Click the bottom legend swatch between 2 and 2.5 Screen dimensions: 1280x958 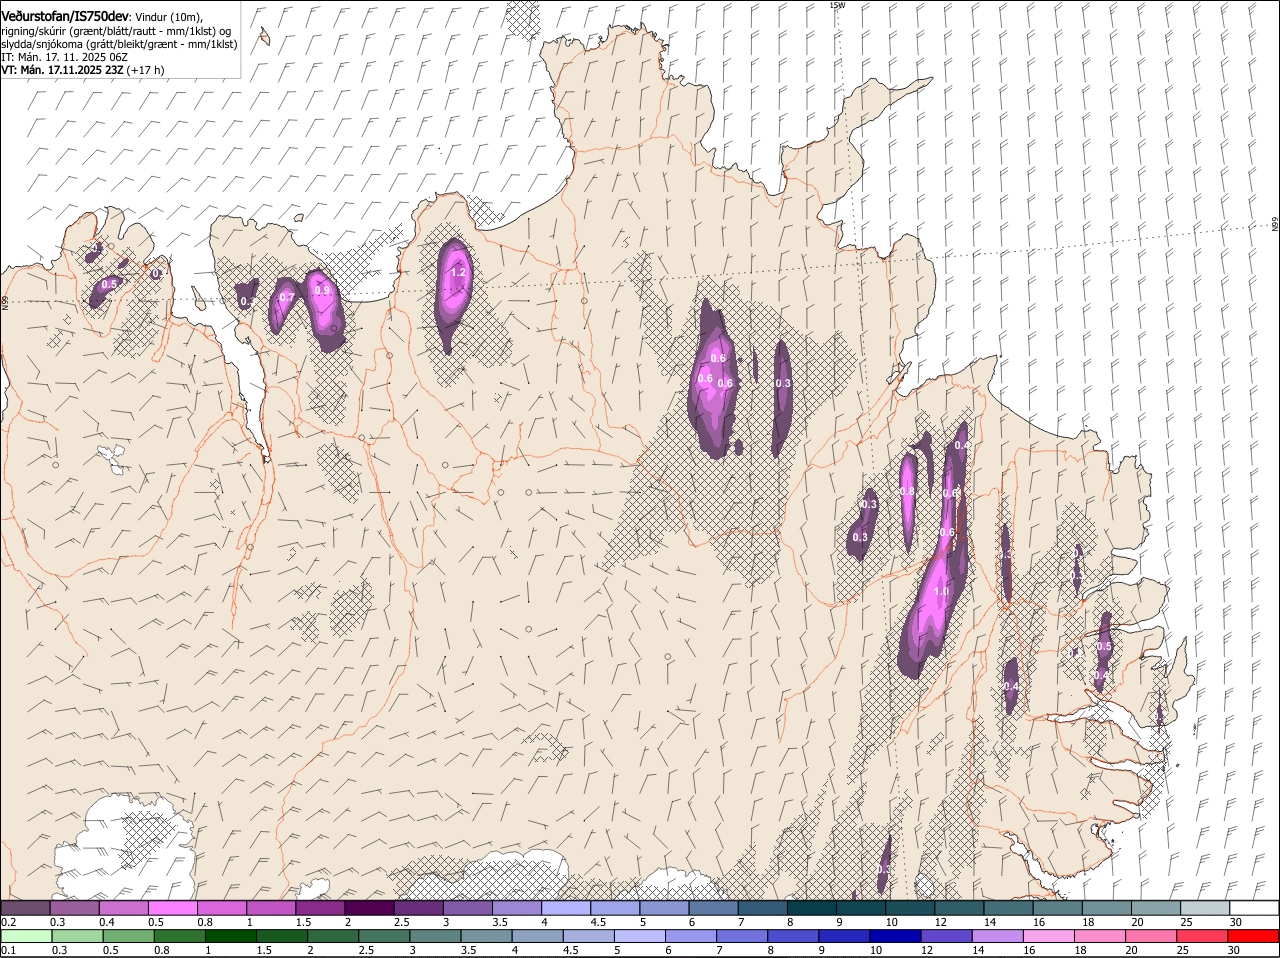coord(333,936)
